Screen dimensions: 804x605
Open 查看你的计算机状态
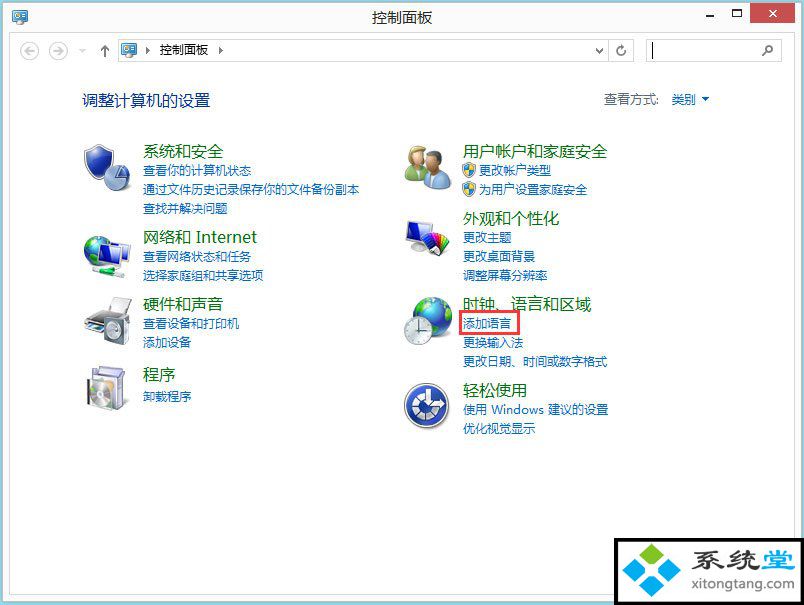pos(197,171)
